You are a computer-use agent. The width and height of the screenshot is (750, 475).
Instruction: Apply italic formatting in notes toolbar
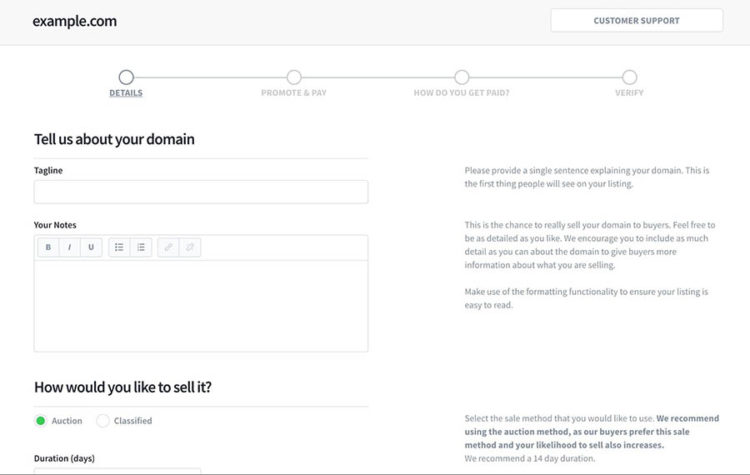(x=70, y=247)
